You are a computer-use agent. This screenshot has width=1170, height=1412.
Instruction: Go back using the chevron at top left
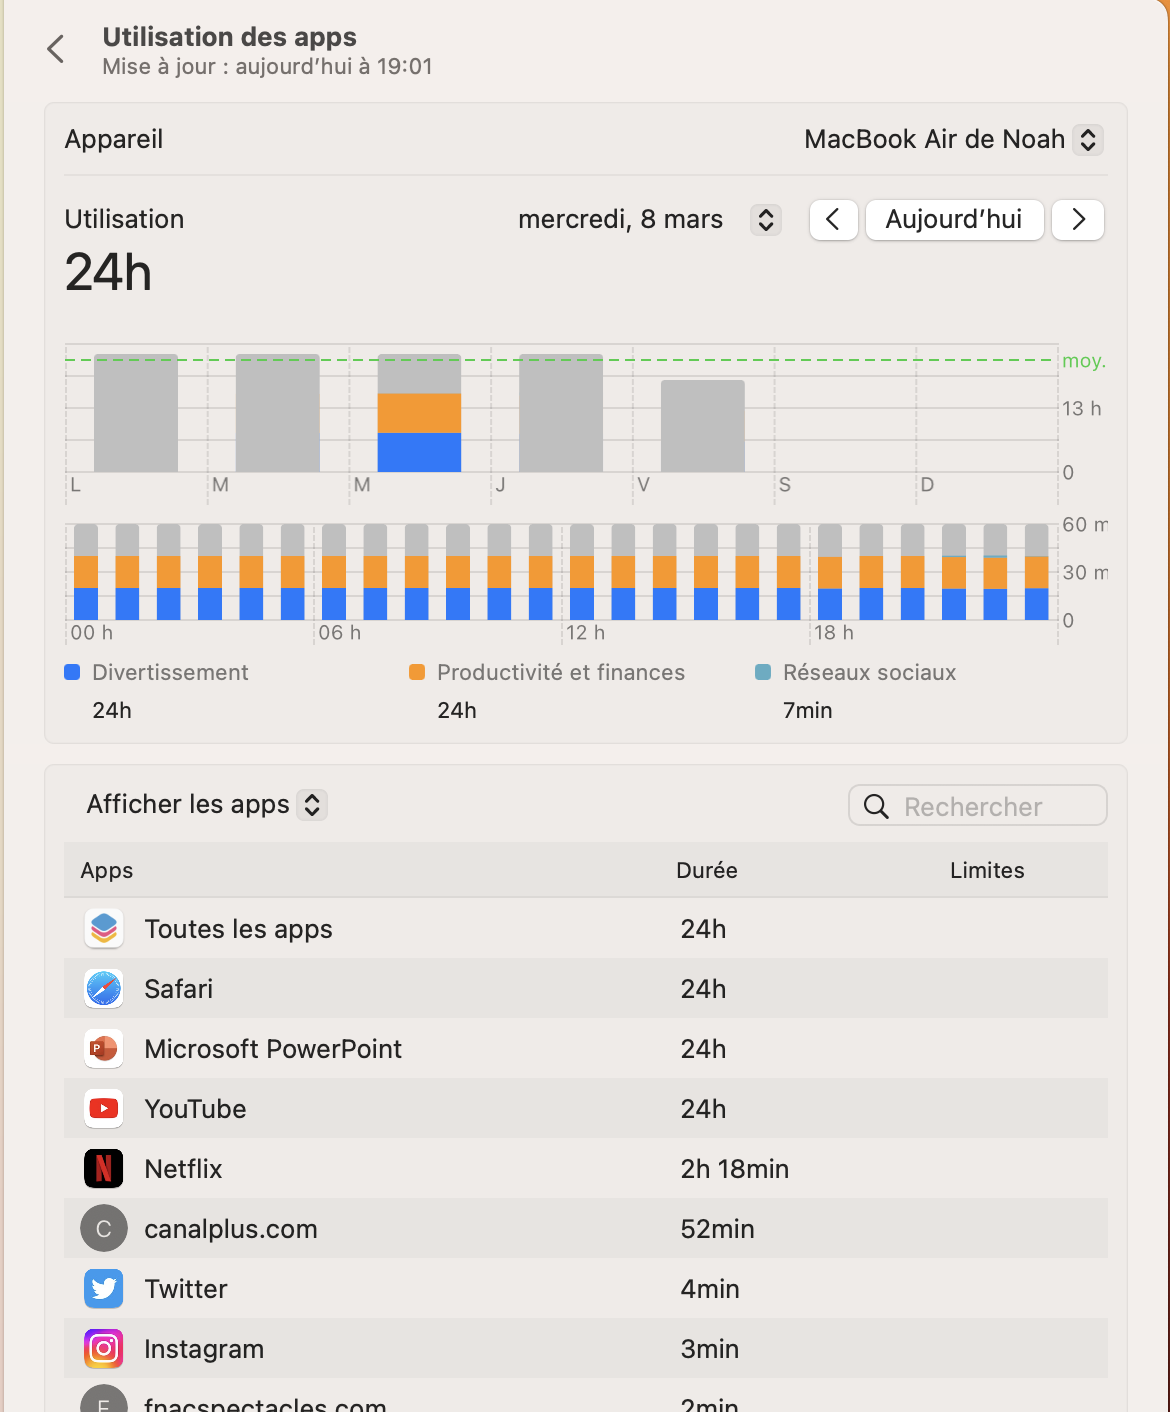coord(54,48)
